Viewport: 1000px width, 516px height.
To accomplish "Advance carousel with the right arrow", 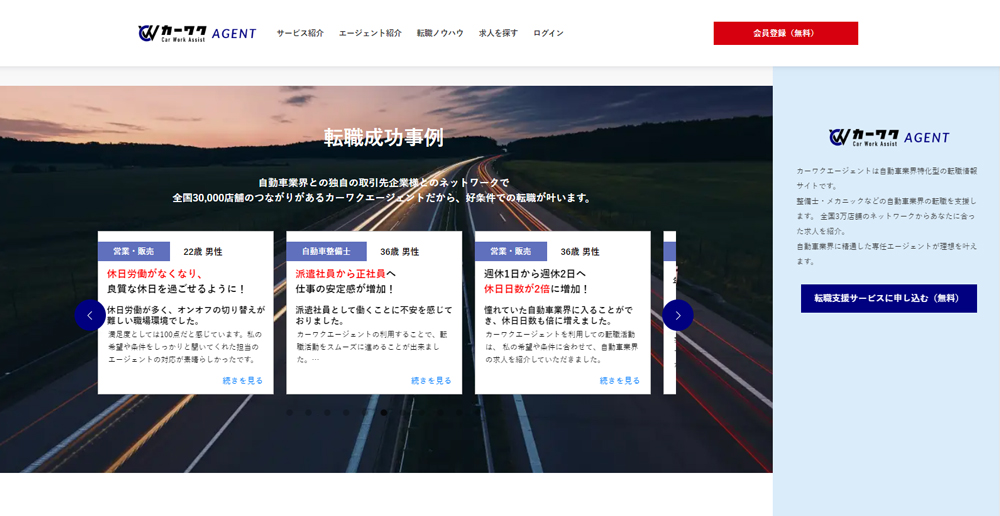I will (x=677, y=315).
